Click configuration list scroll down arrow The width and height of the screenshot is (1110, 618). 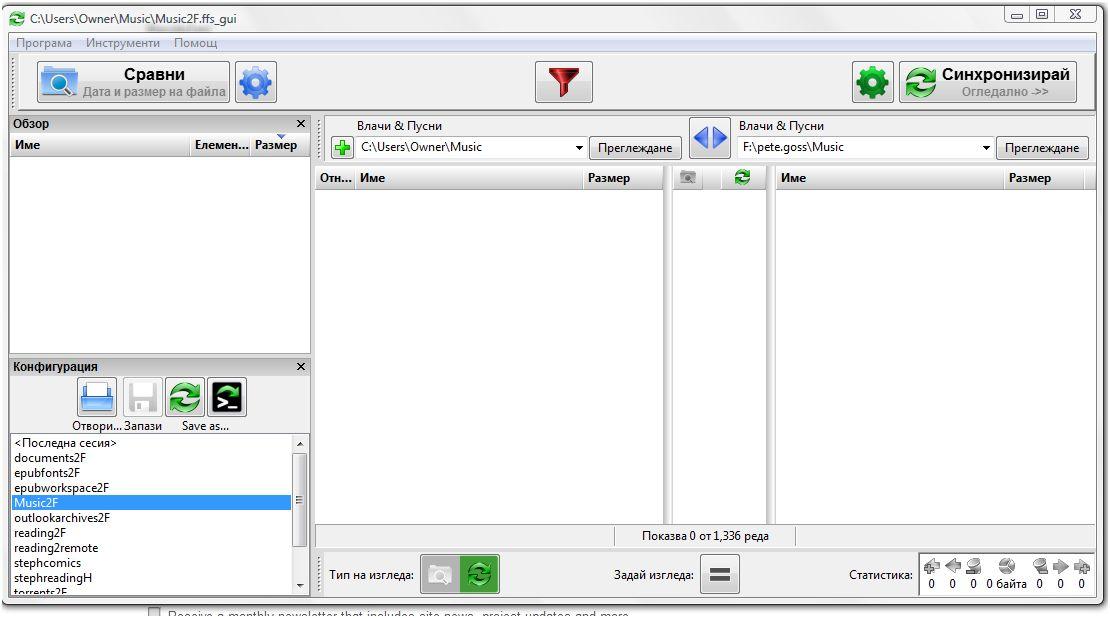[x=299, y=585]
